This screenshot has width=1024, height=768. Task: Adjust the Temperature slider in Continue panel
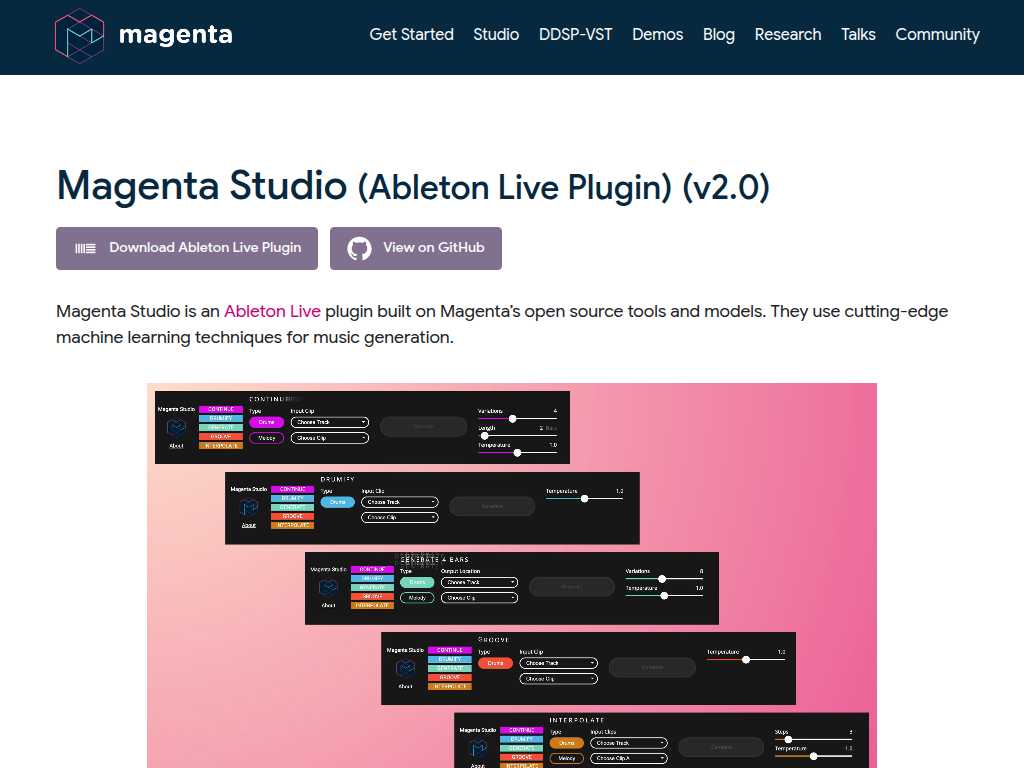pyautogui.click(x=517, y=453)
